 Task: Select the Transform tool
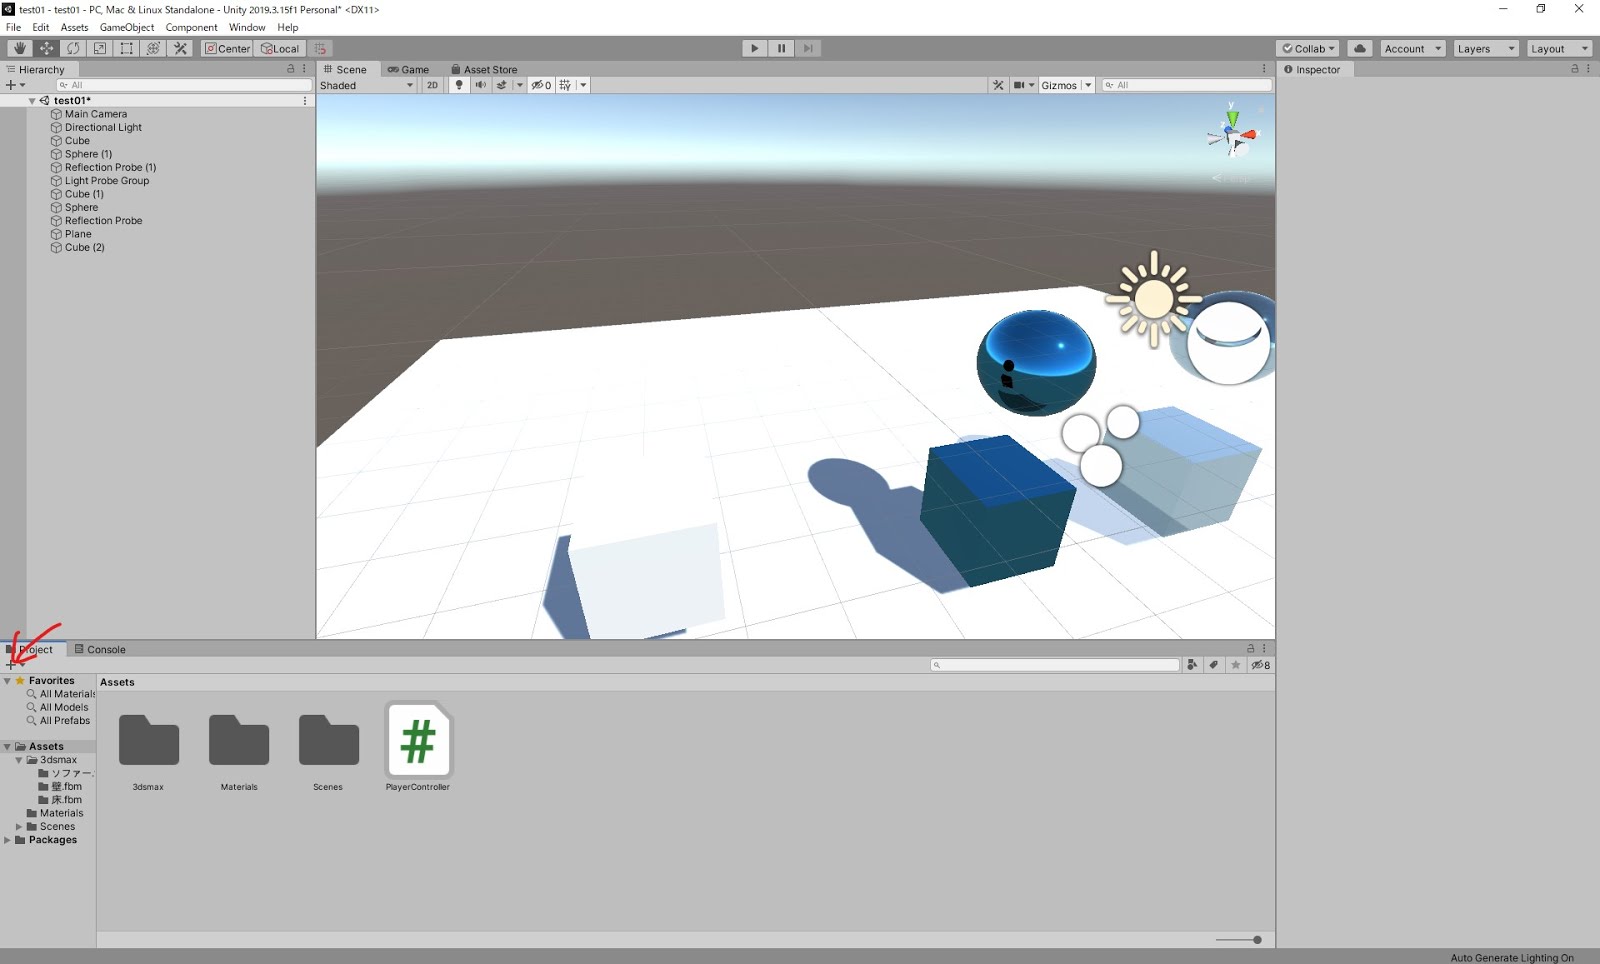(x=153, y=48)
